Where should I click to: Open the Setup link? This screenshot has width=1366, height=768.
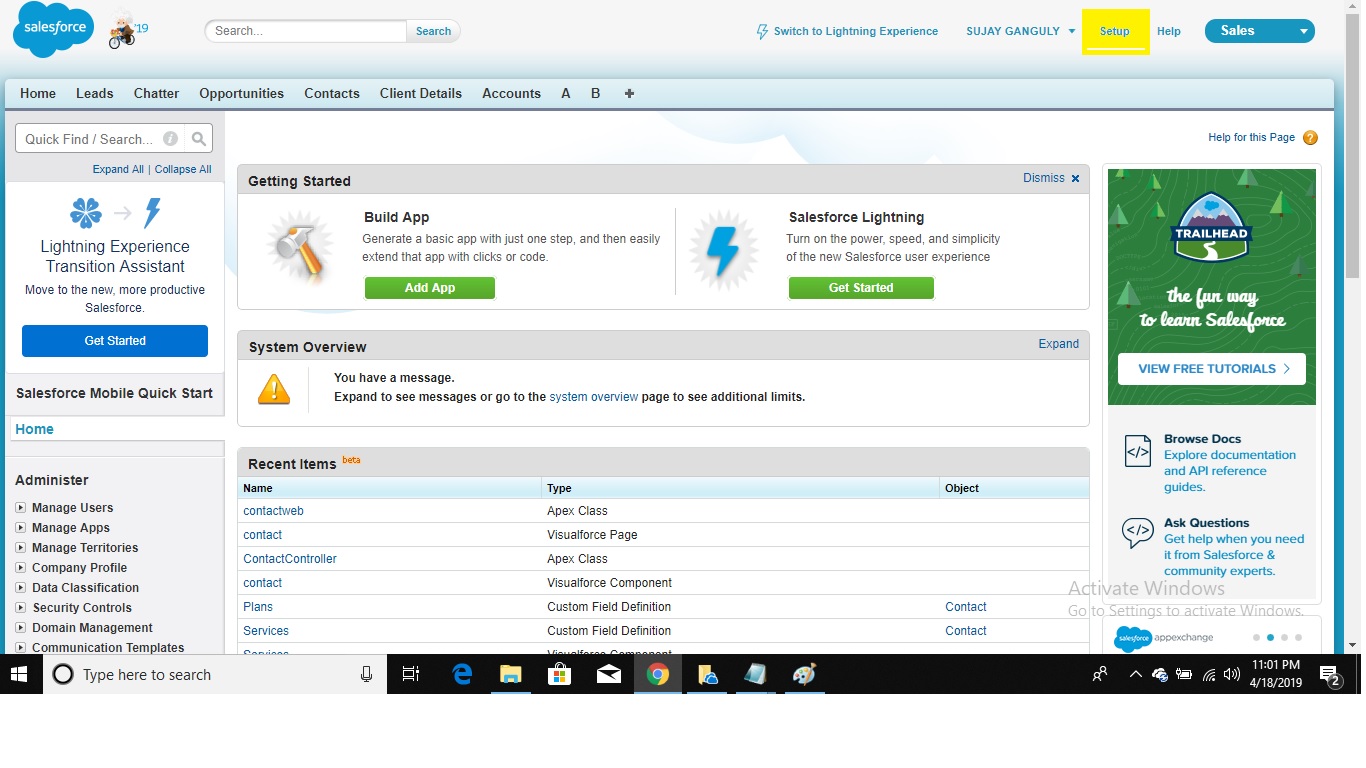pos(1115,31)
